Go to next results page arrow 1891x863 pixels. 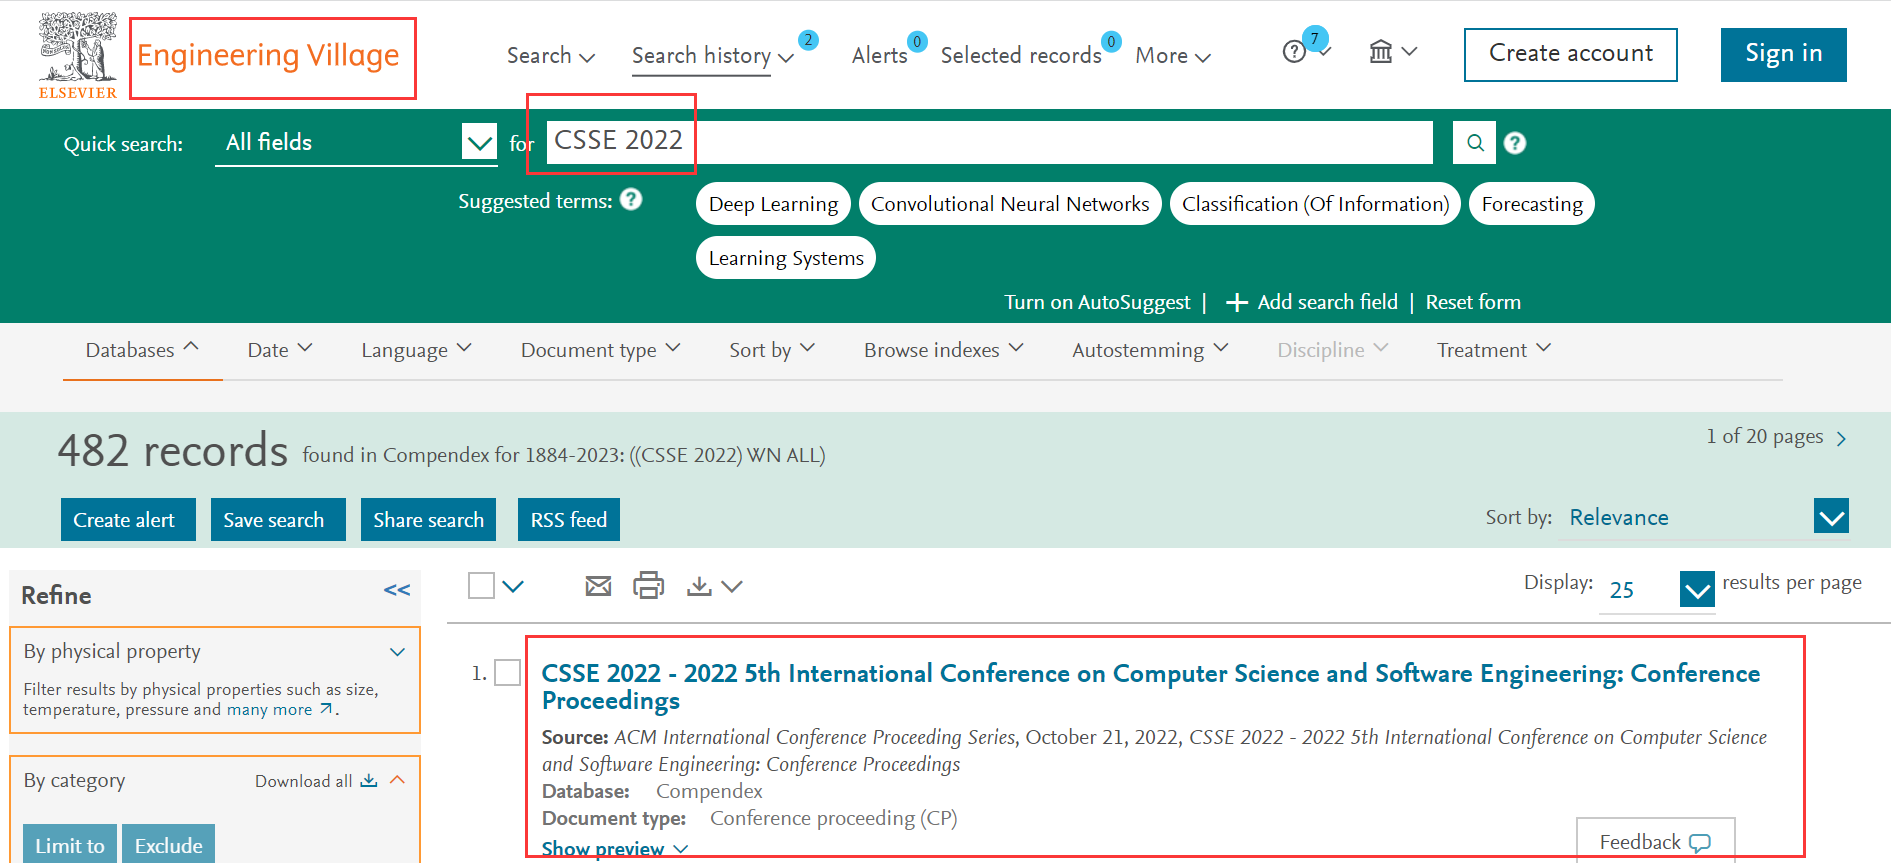1841,438
